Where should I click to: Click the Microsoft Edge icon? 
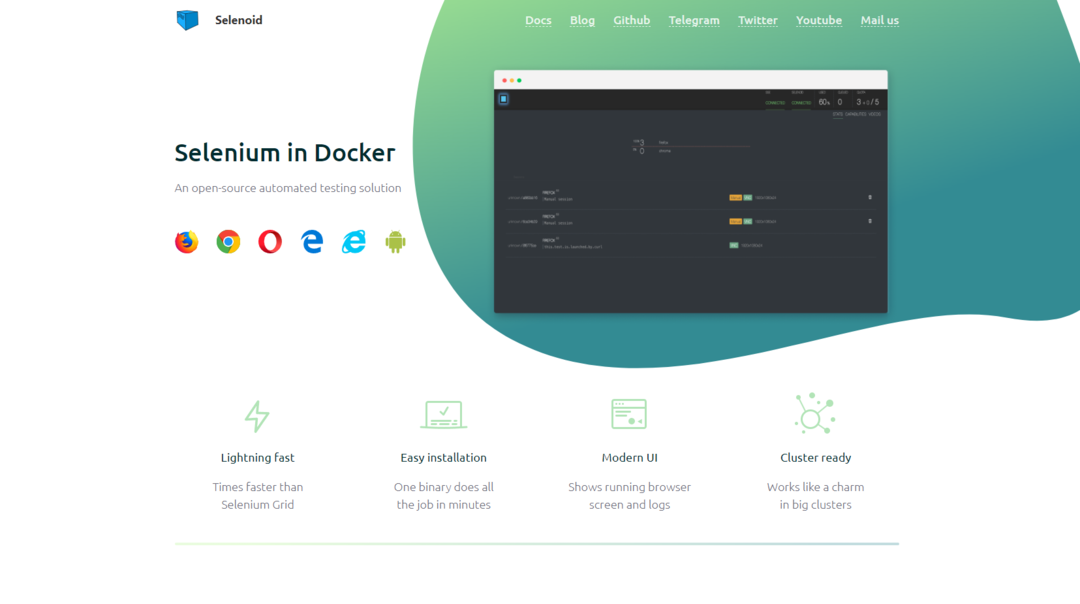(x=312, y=242)
